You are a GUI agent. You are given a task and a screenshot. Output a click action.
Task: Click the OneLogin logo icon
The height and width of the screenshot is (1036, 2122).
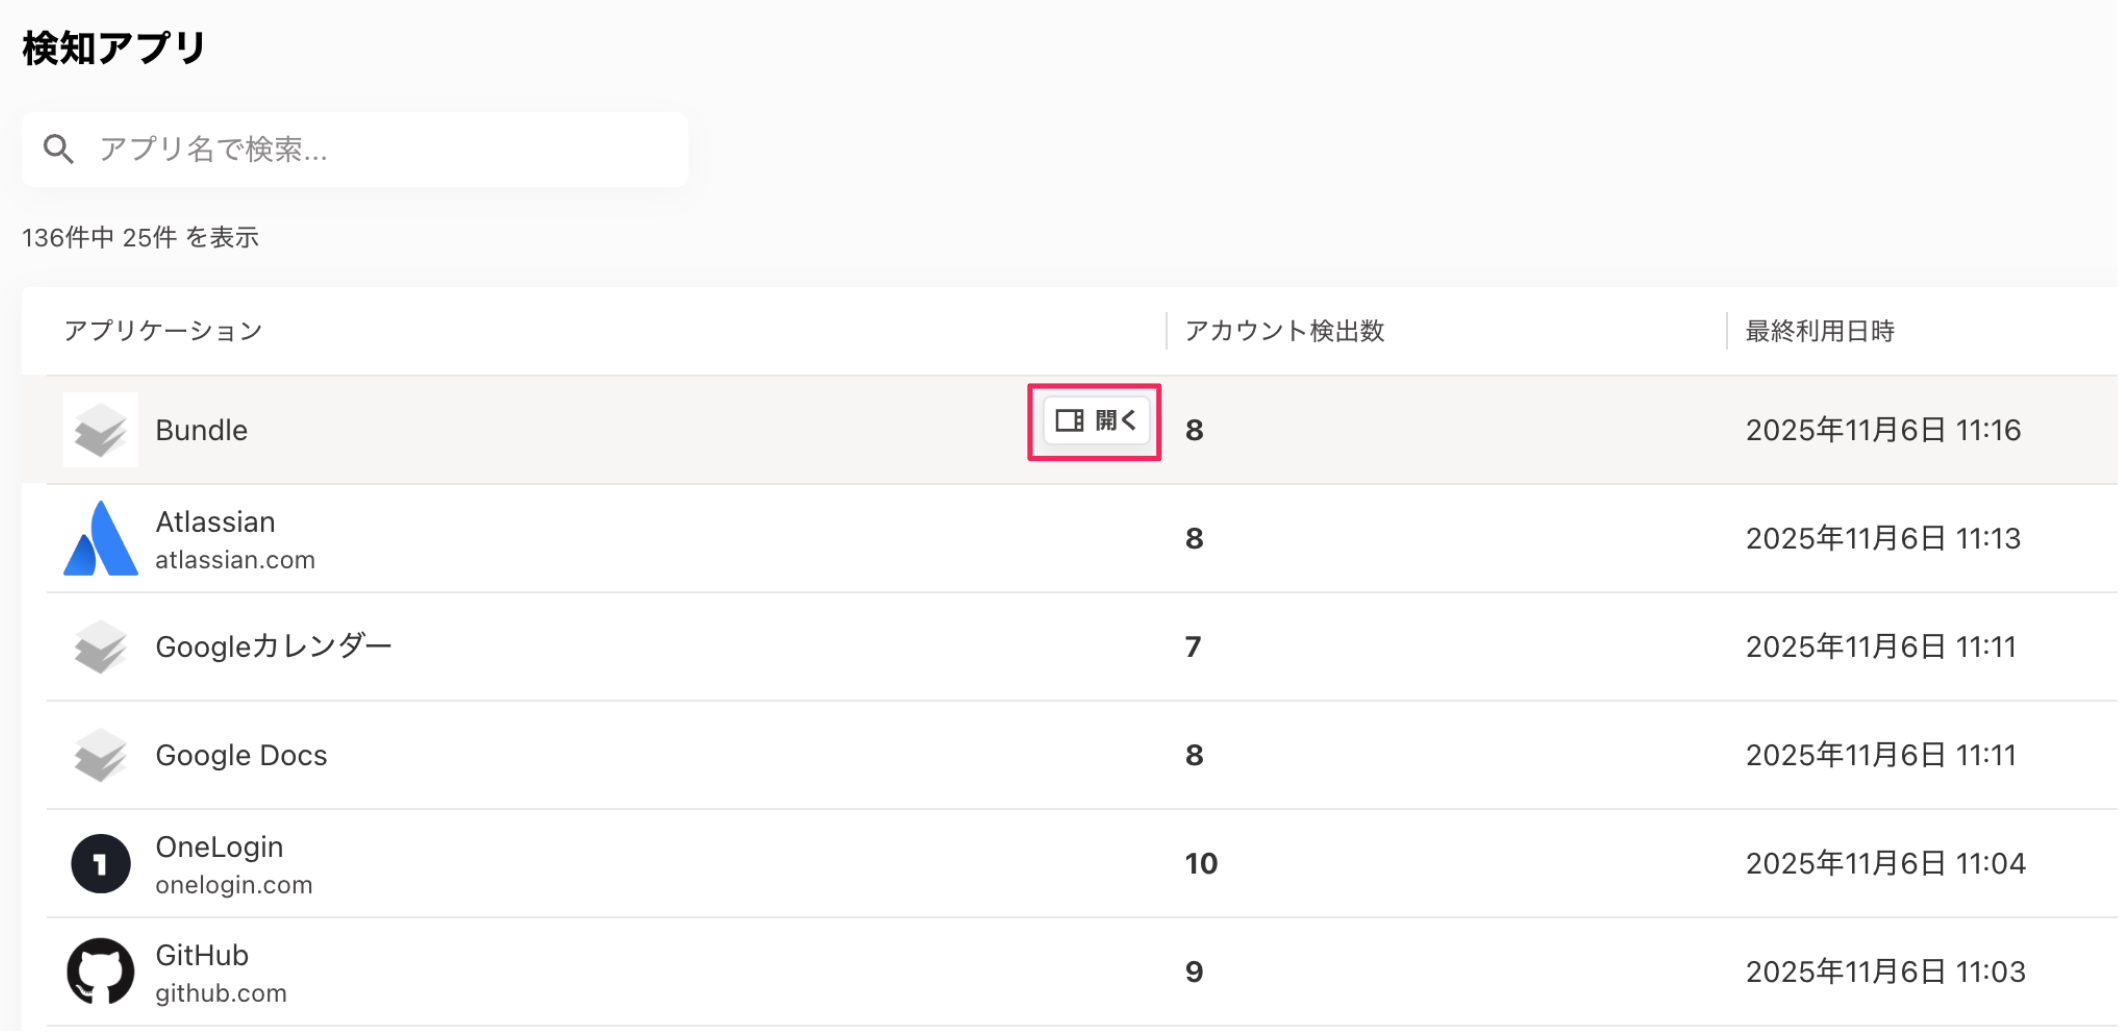click(100, 864)
